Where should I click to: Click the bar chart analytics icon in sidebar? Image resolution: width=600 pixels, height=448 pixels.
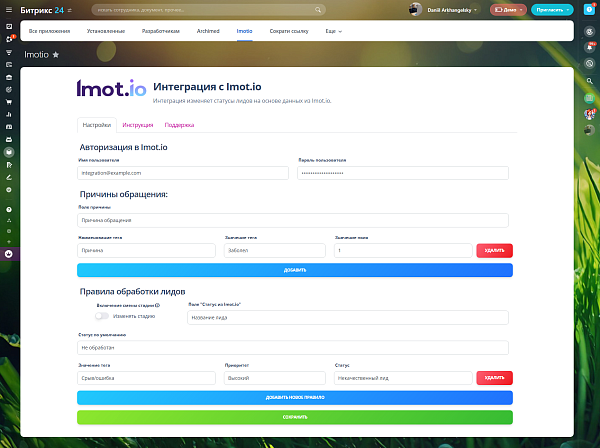tap(9, 114)
